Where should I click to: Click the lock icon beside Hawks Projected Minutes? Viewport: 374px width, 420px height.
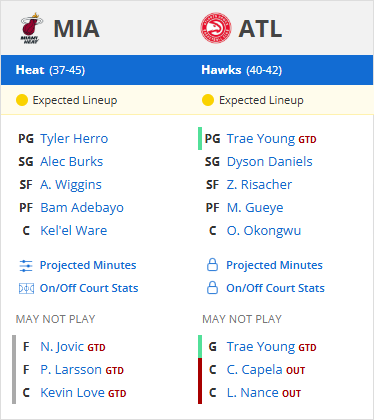[x=212, y=265]
